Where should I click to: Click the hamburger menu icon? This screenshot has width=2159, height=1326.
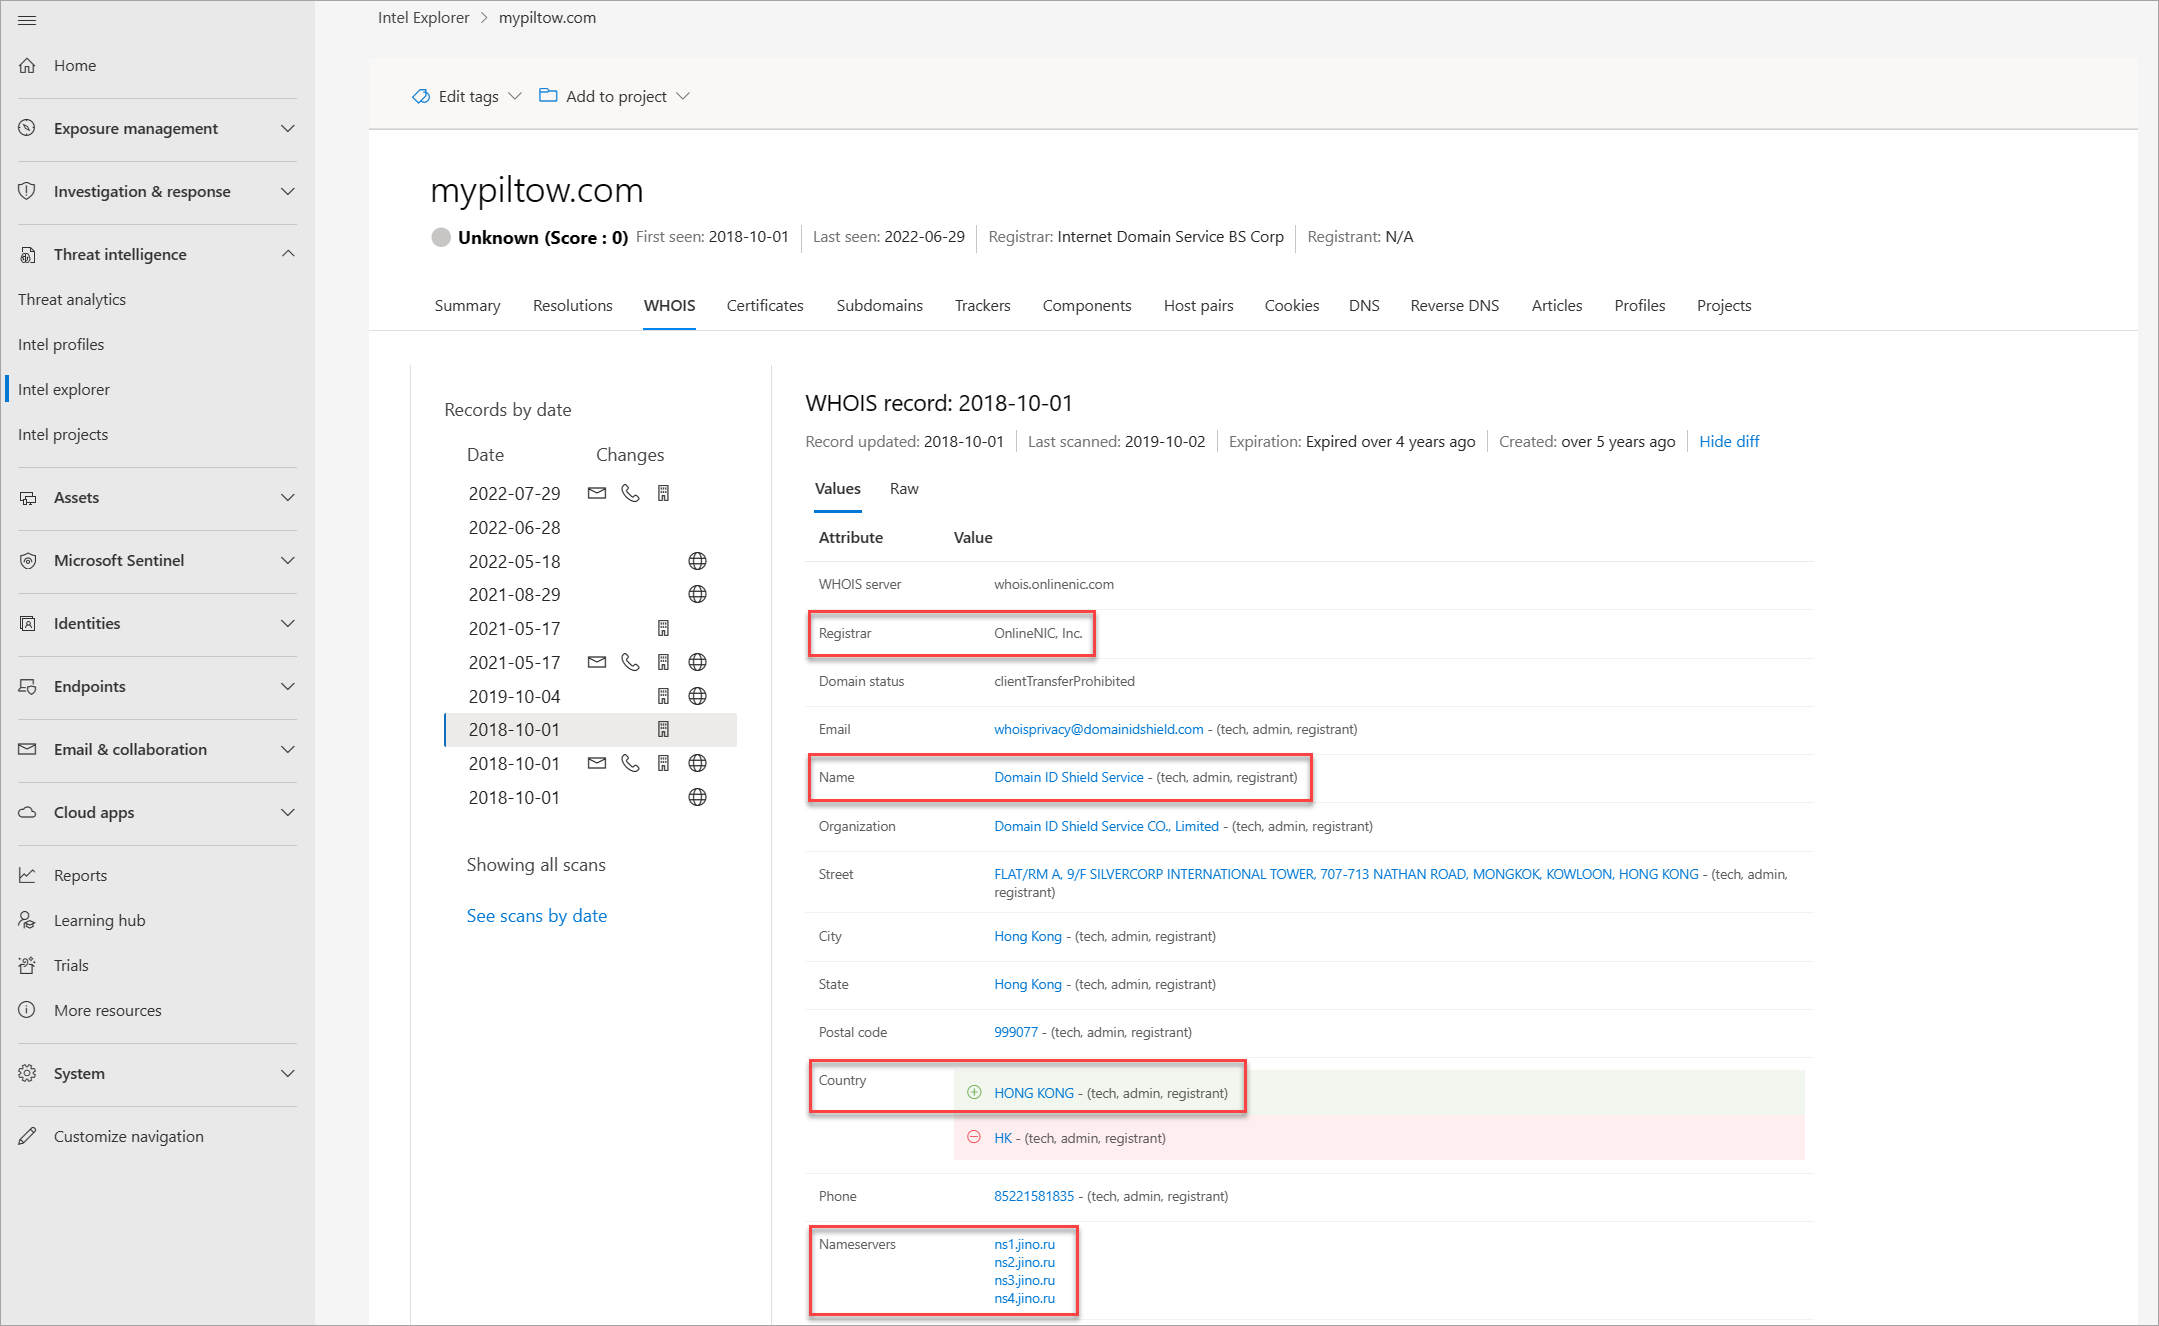(27, 20)
